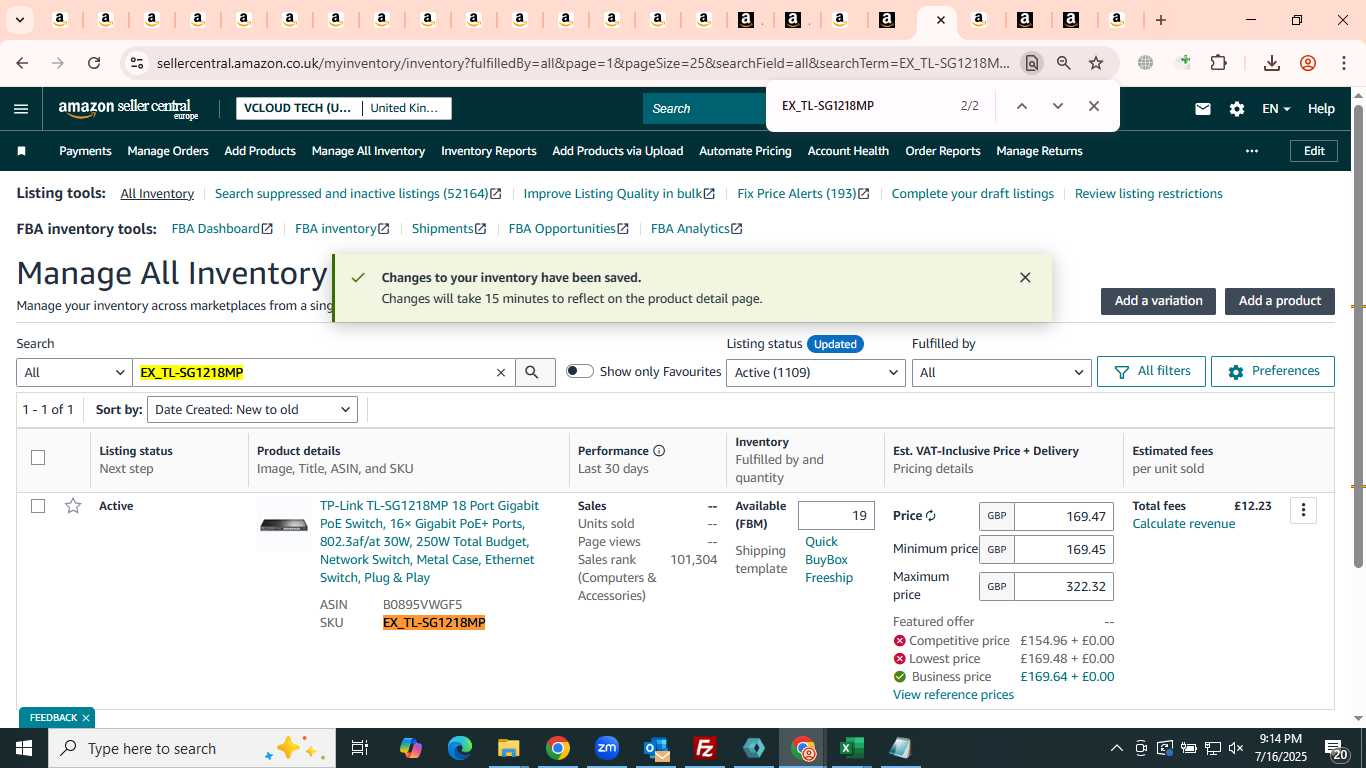Clear the inventory search term
This screenshot has width=1366, height=768.
pos(501,373)
